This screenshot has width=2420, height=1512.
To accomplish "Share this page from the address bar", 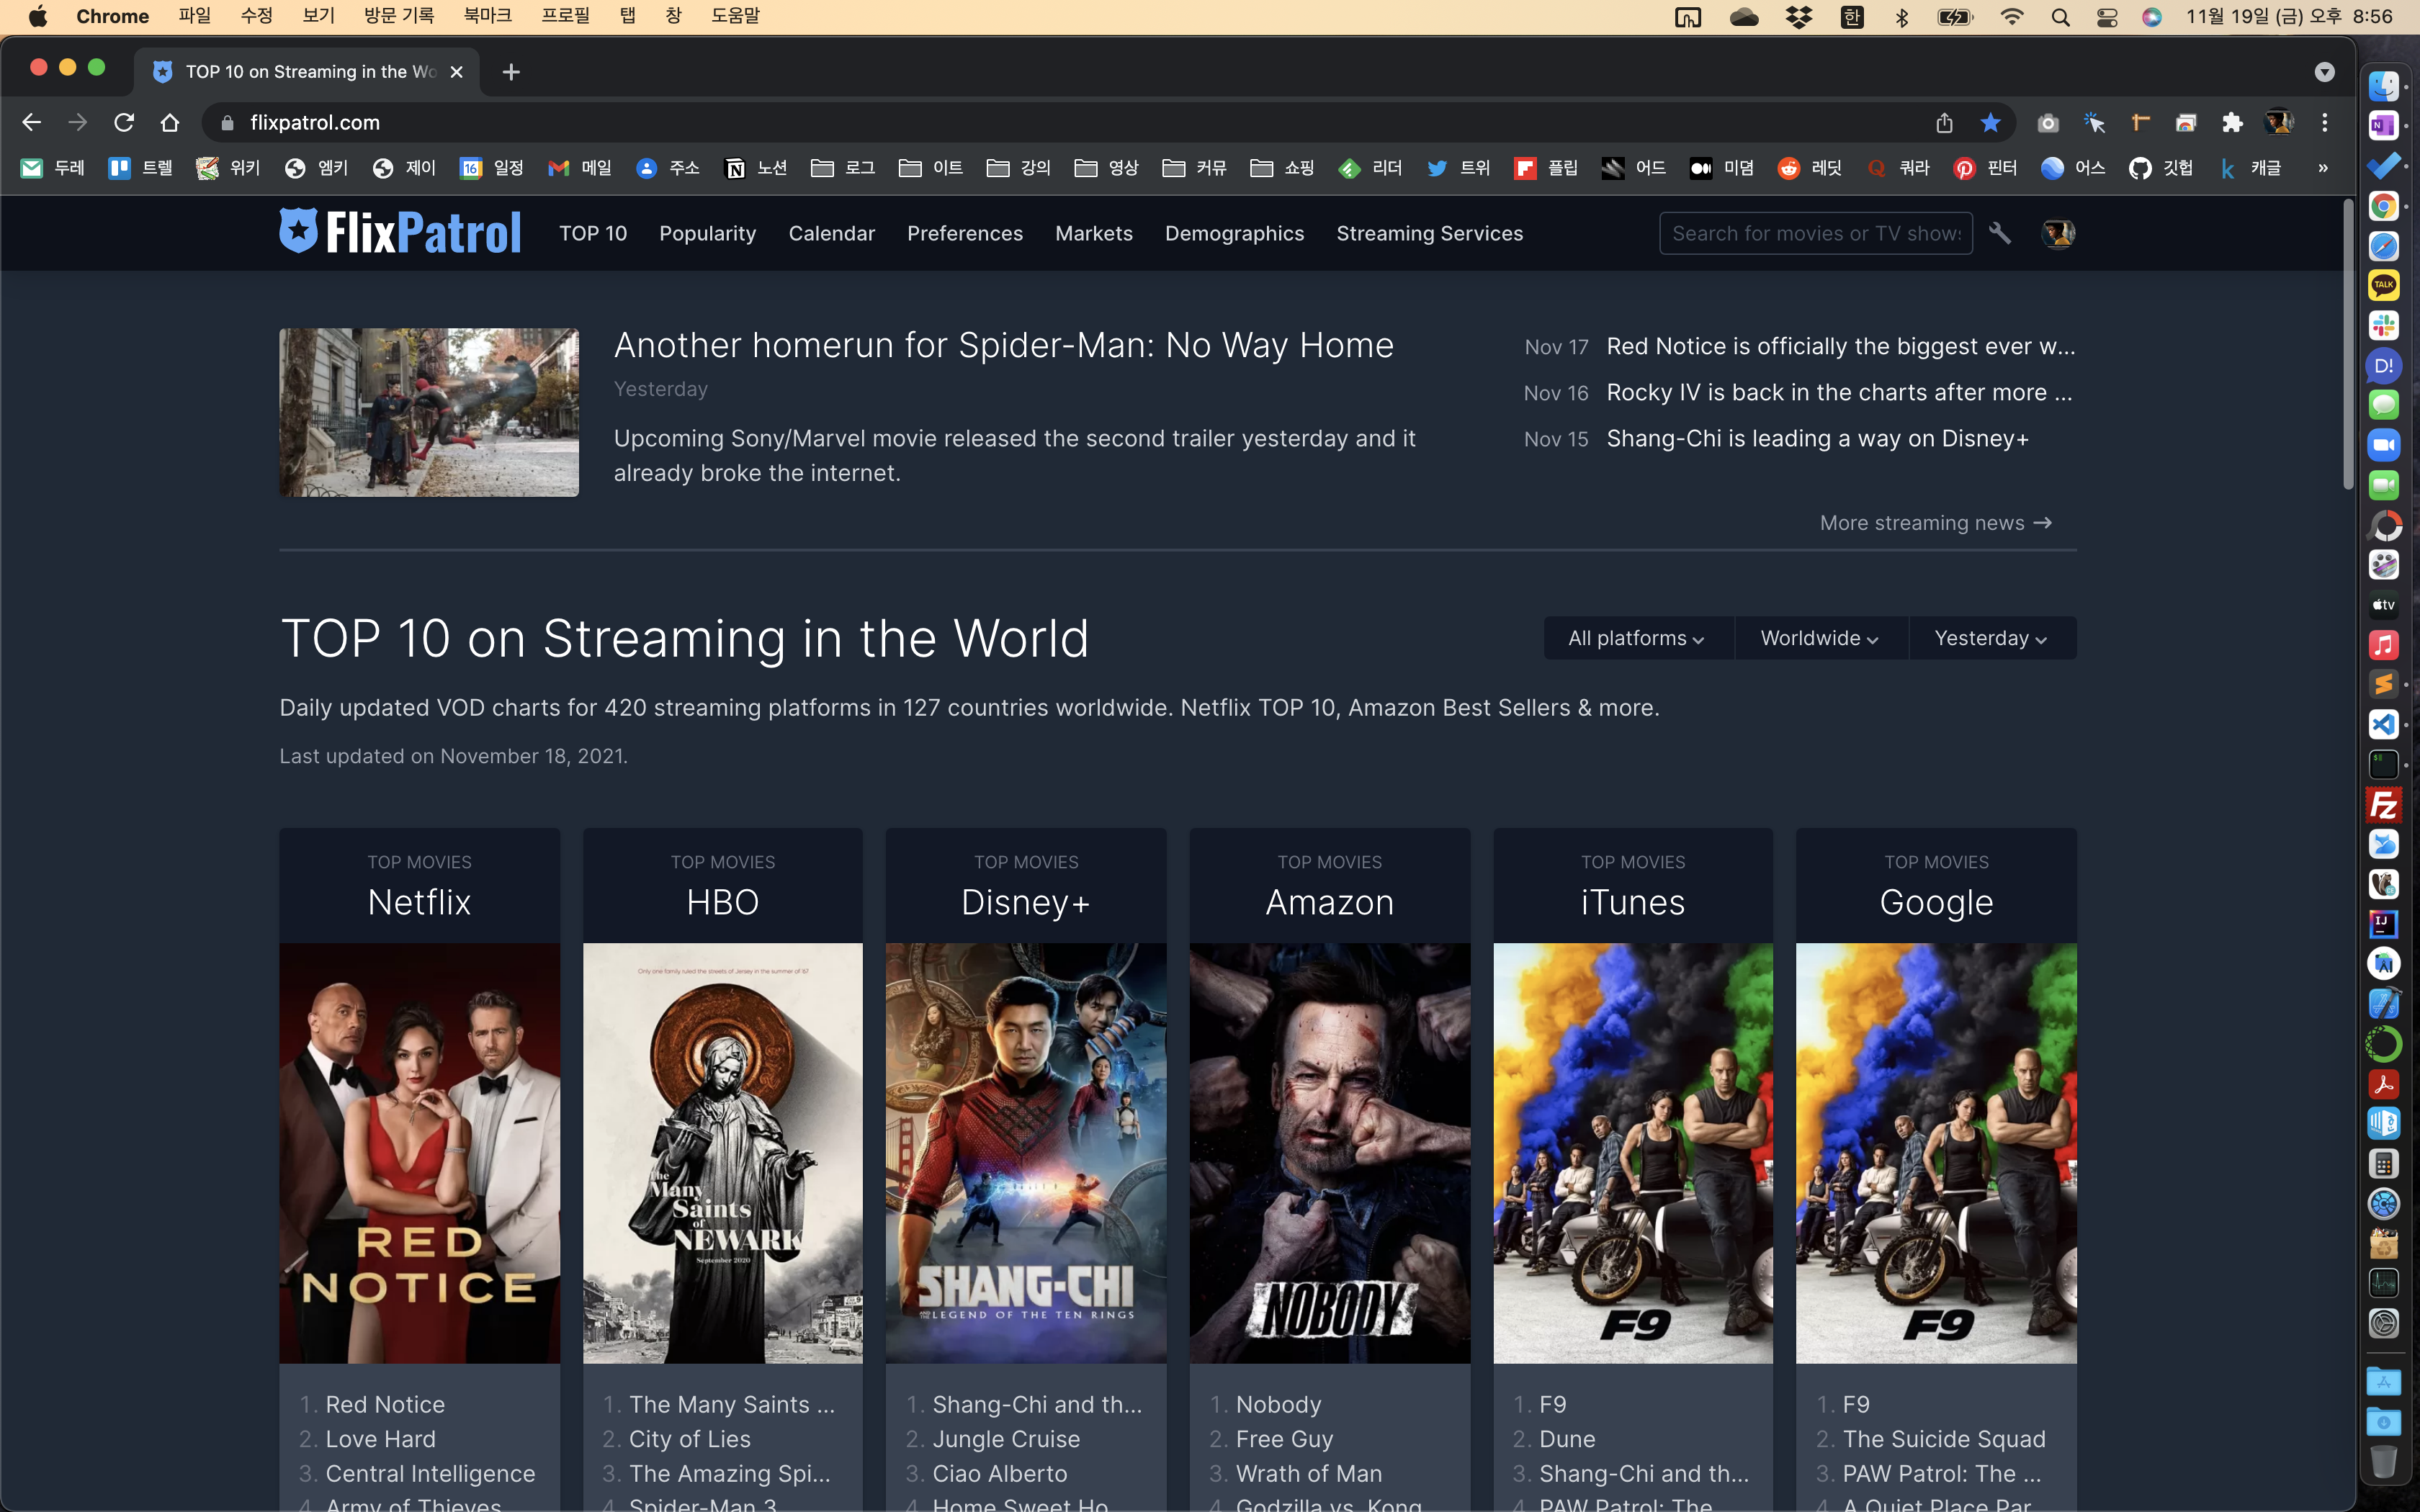I will coord(1944,122).
